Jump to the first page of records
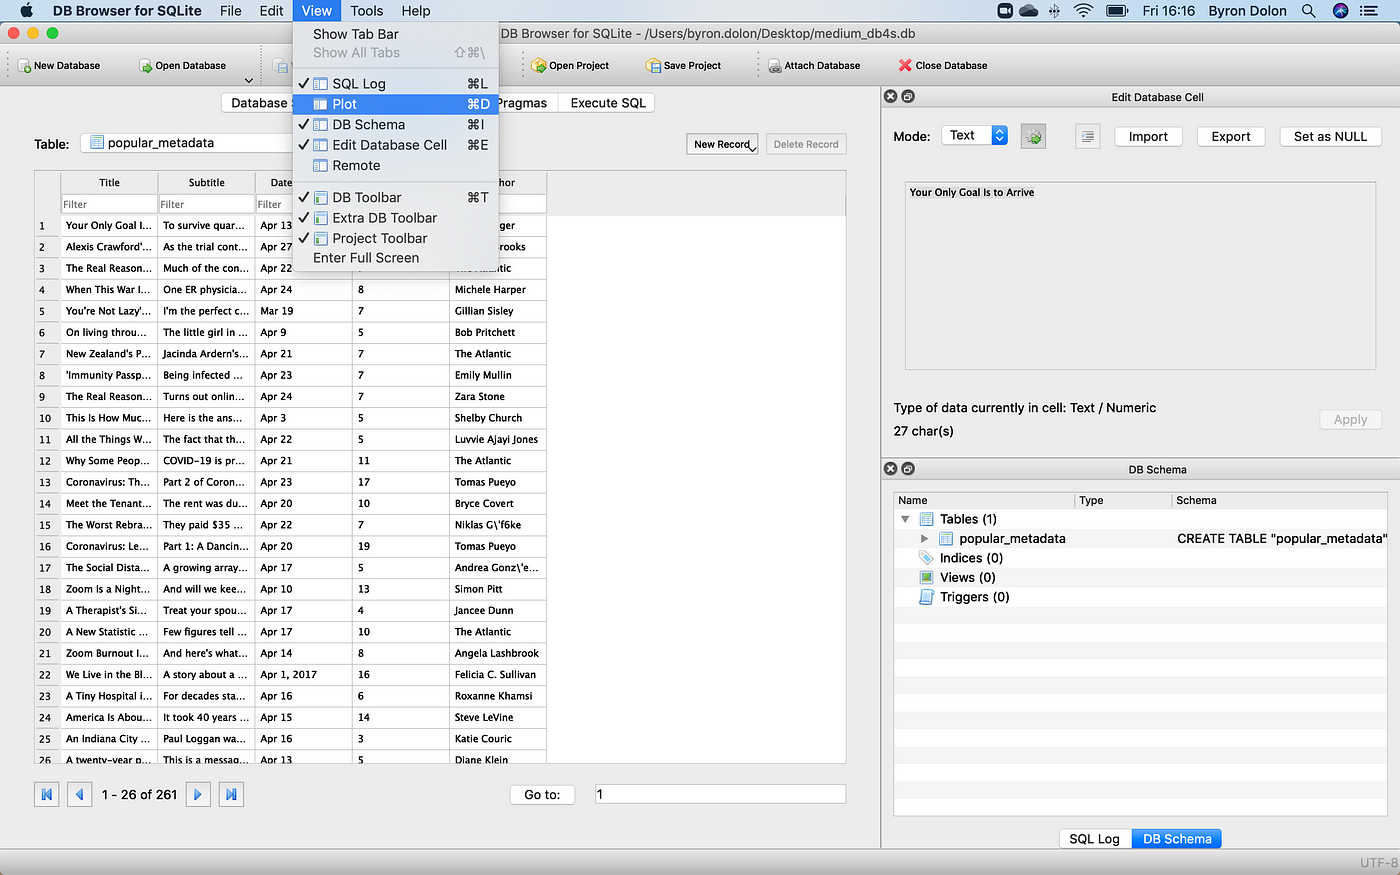 tap(47, 794)
